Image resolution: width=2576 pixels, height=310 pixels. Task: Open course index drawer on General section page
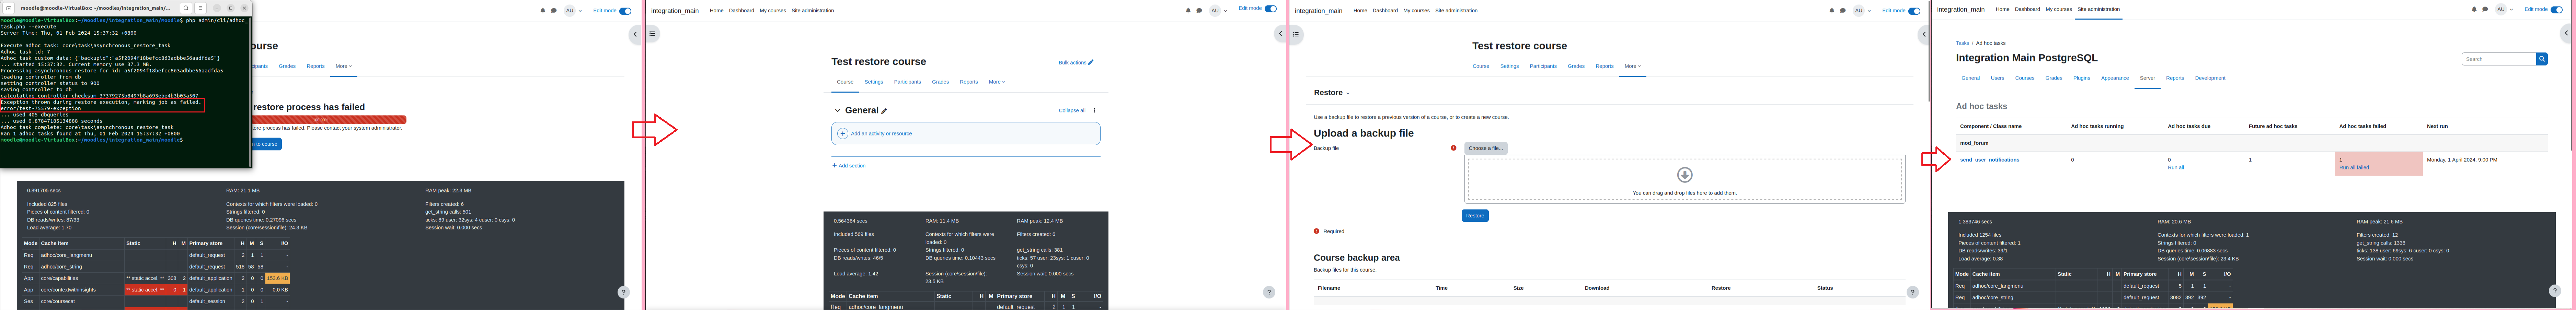point(652,34)
